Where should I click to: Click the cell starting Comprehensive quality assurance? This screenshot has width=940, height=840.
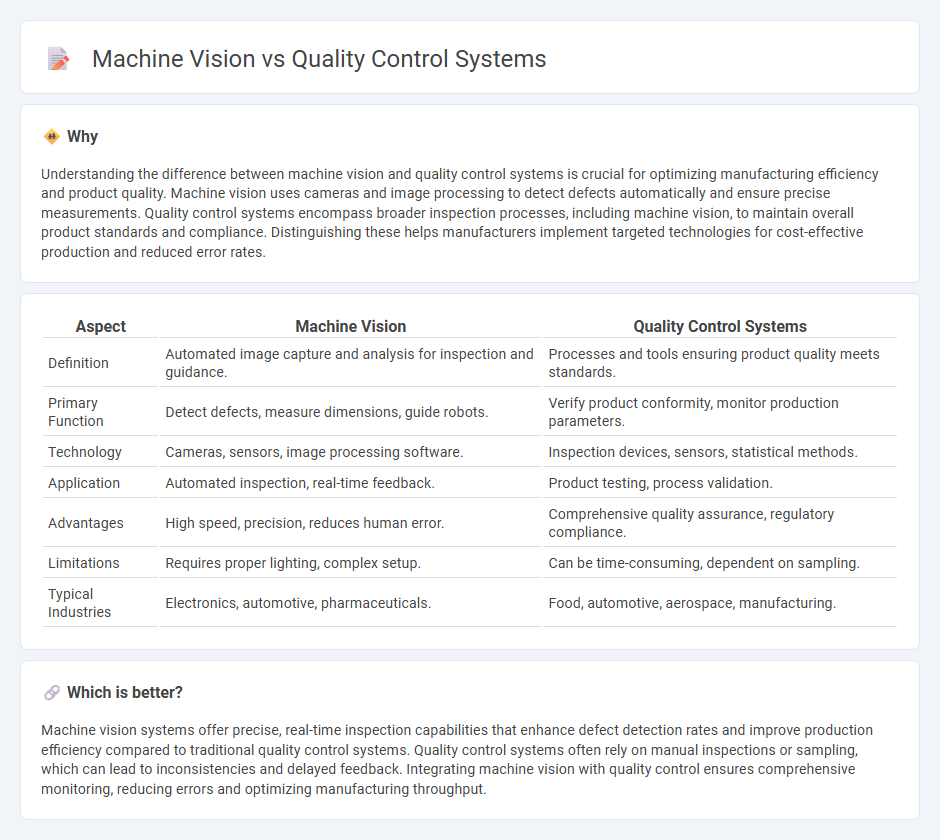point(720,523)
